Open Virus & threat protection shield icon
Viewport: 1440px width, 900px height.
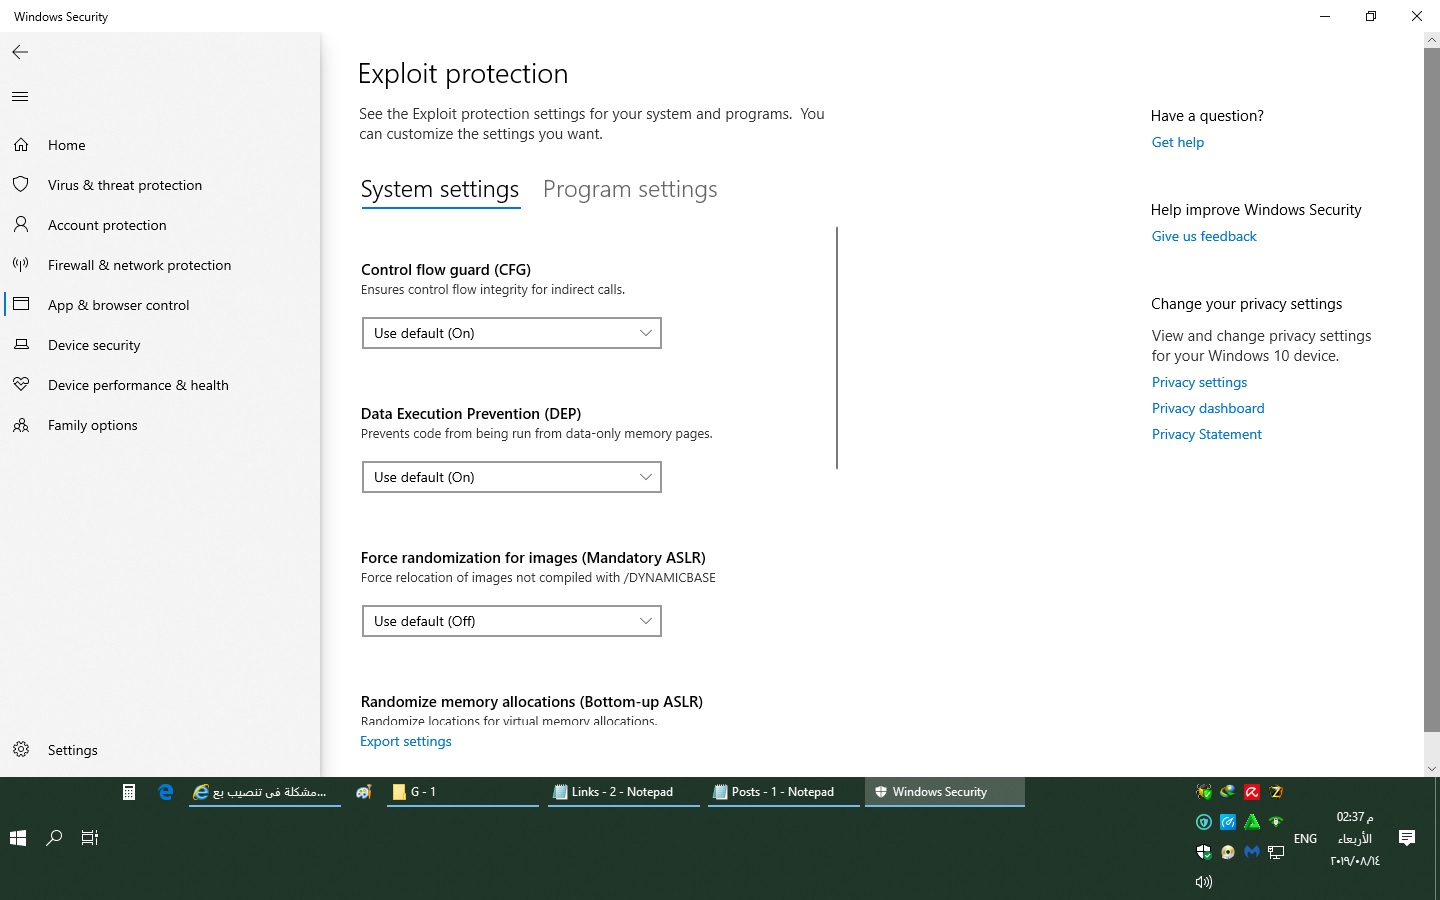click(x=21, y=185)
